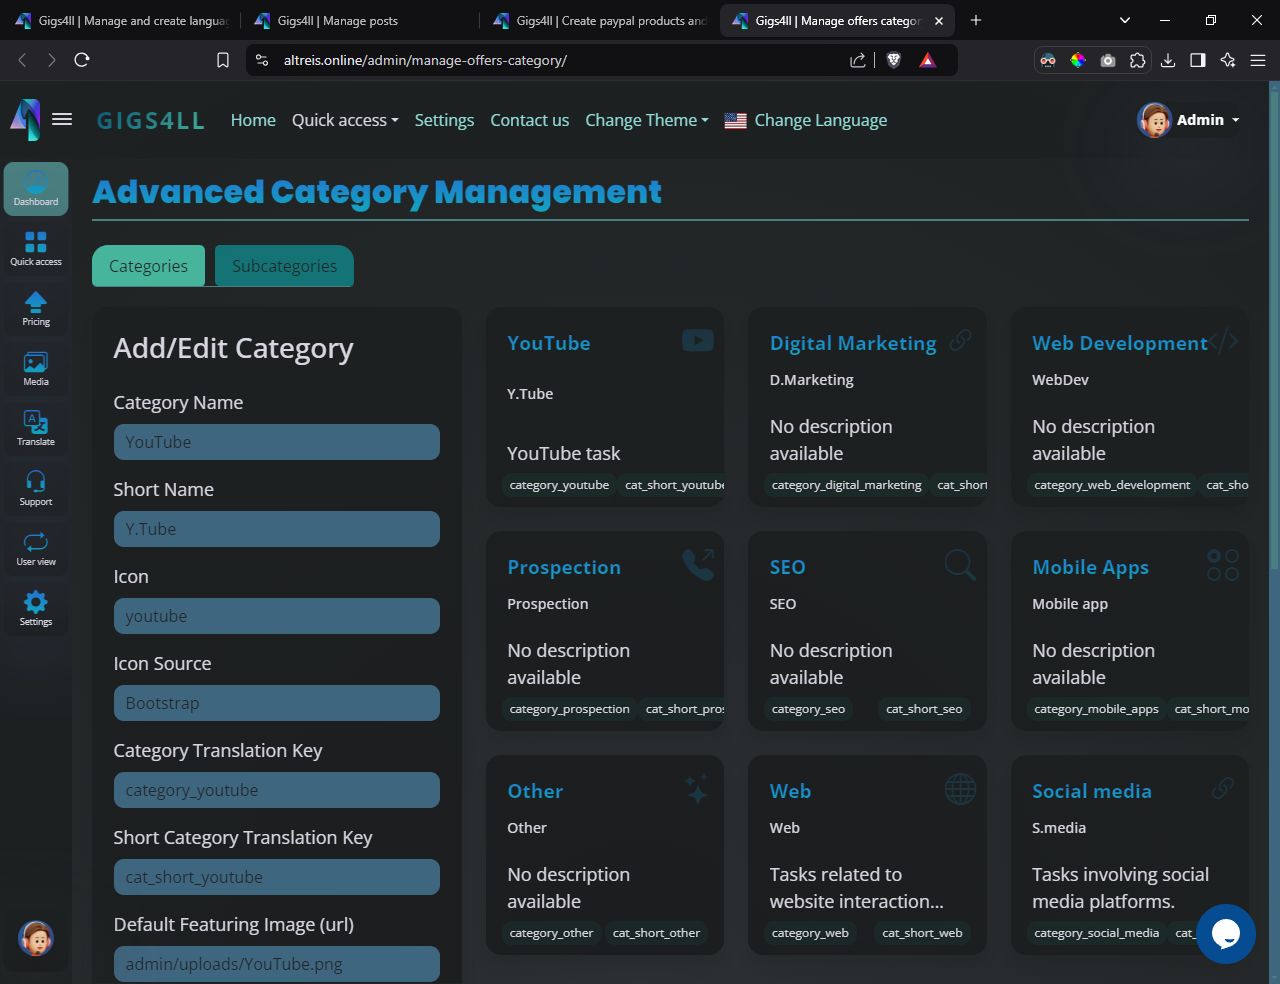Open the Settings gear in sidebar
Viewport: 1280px width, 984px height.
36,608
